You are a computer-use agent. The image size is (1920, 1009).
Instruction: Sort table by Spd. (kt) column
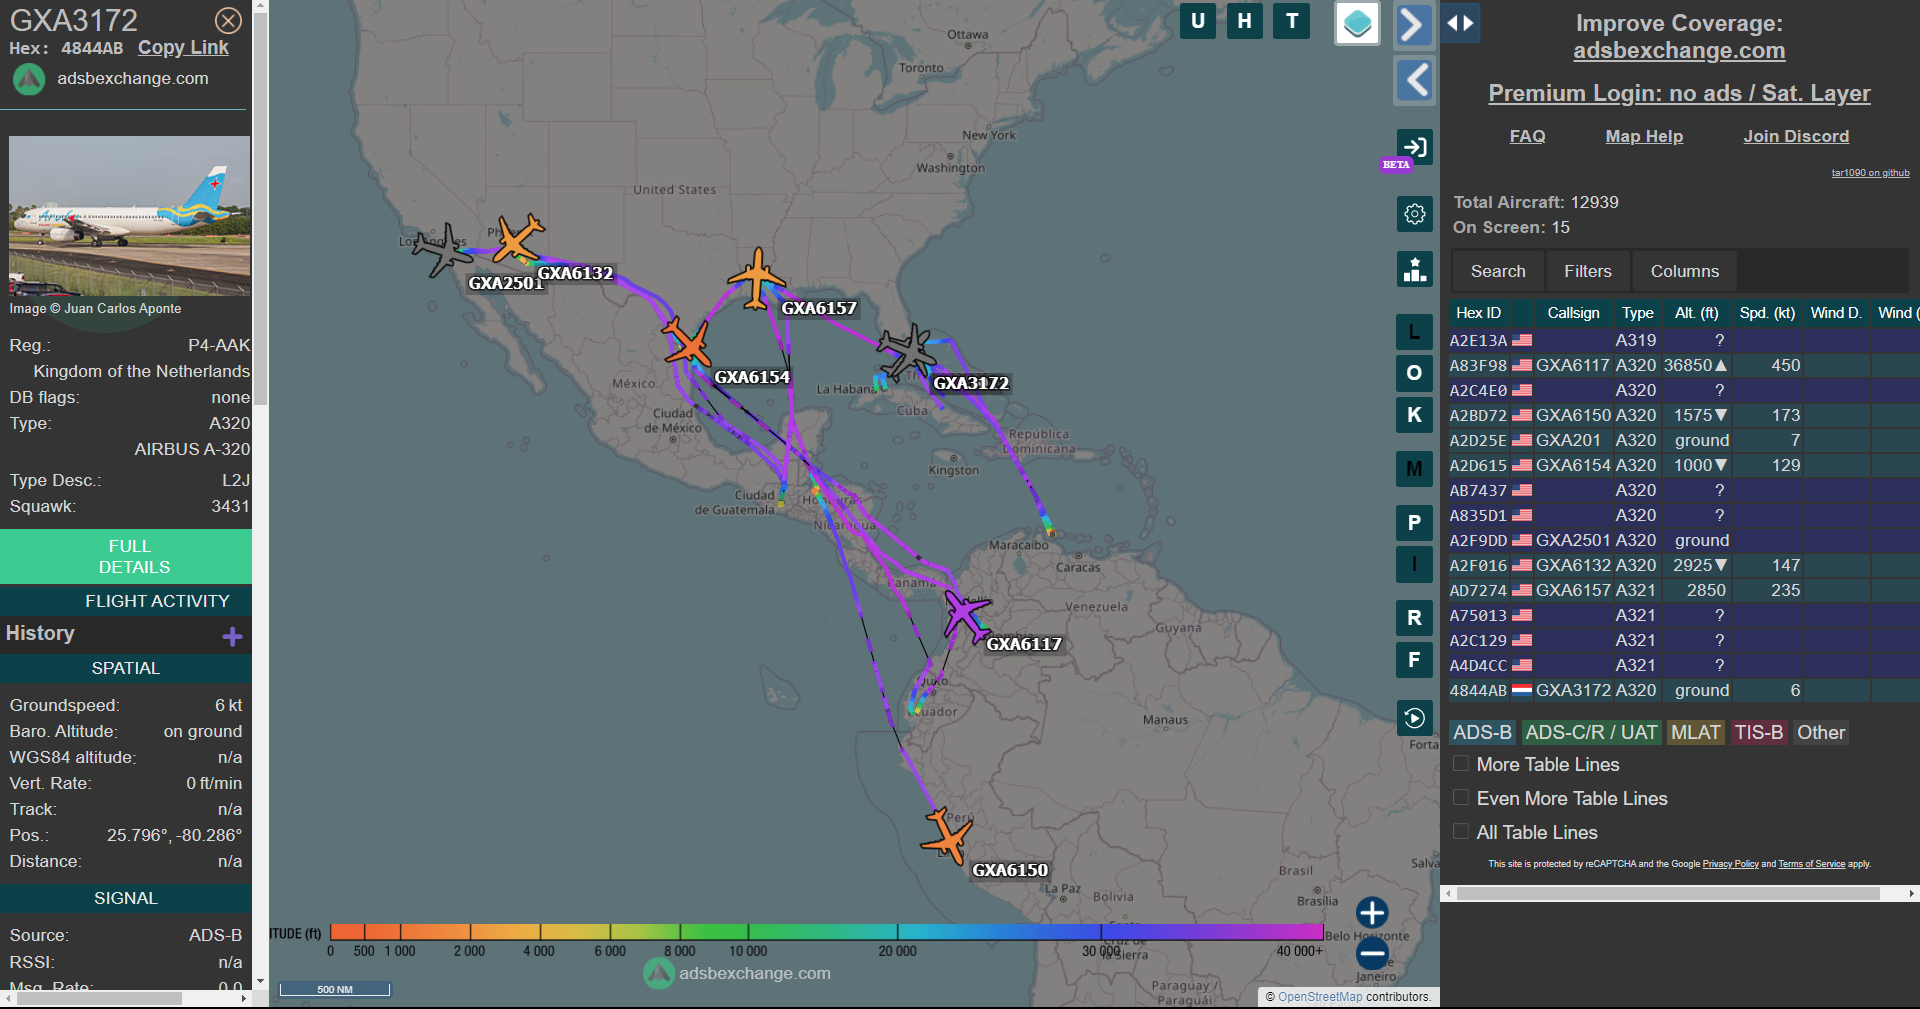coord(1767,313)
